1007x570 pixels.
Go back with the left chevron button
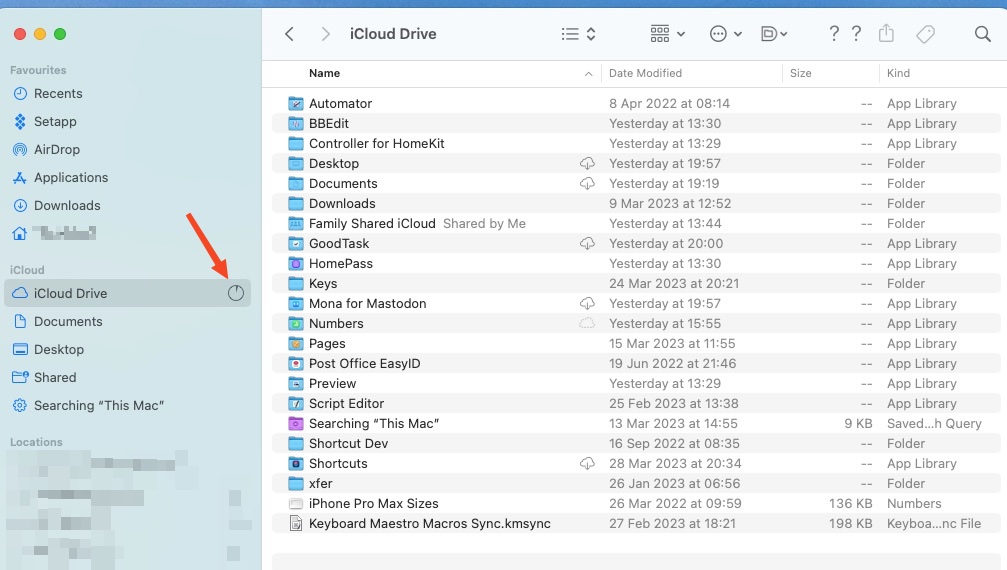click(x=290, y=34)
